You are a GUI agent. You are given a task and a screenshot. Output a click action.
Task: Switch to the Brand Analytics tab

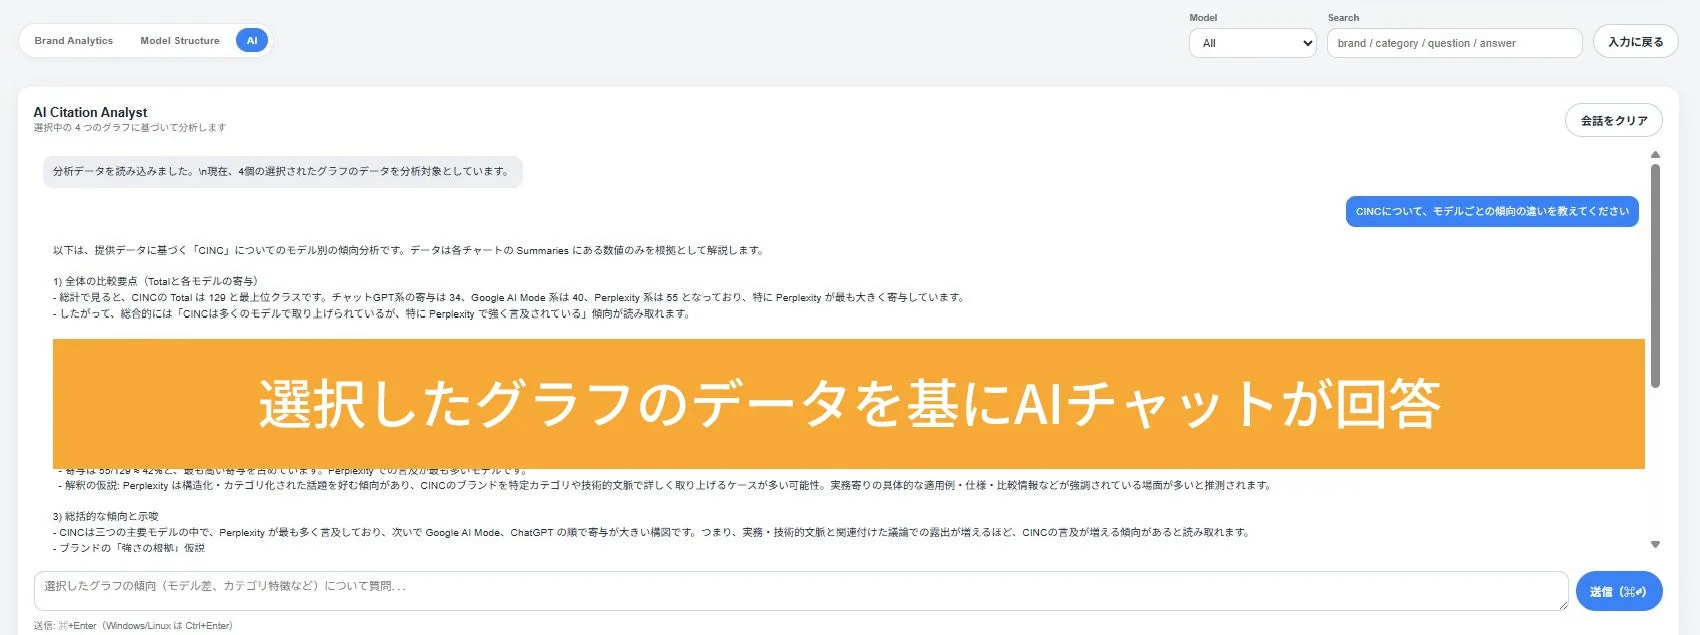coord(74,41)
